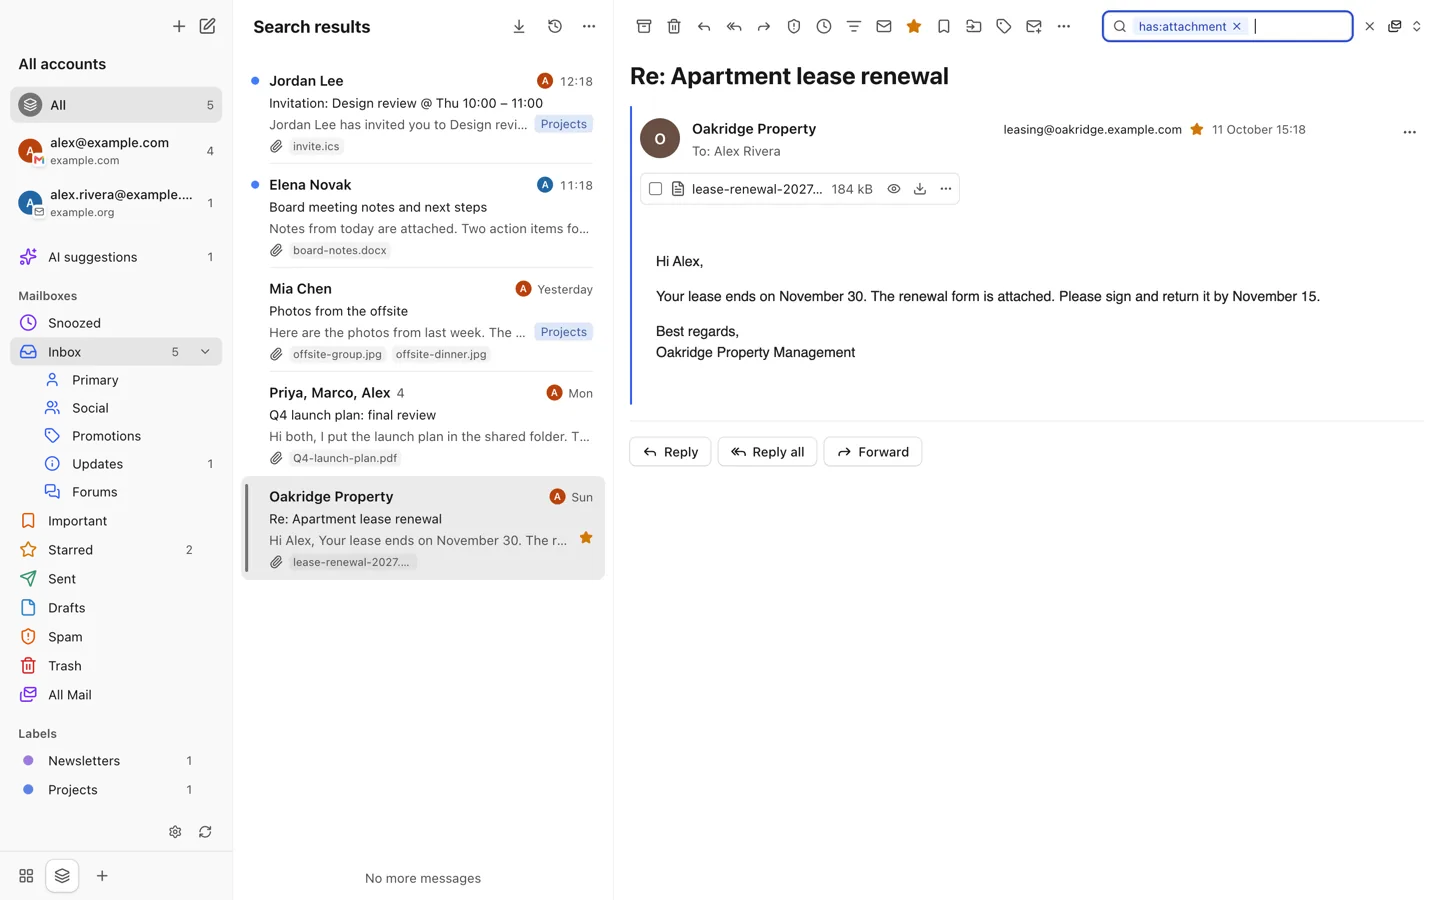Click the Reply all button

point(767,452)
